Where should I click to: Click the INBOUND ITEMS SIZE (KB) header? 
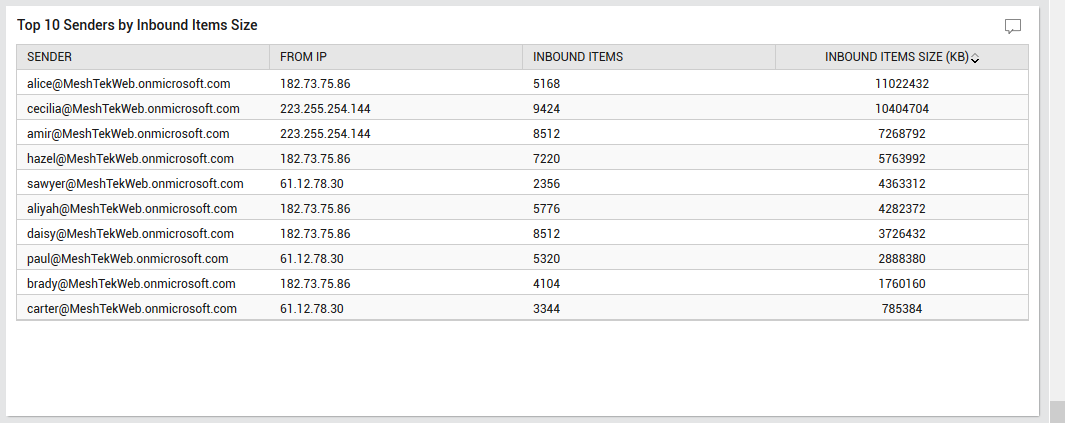[897, 57]
